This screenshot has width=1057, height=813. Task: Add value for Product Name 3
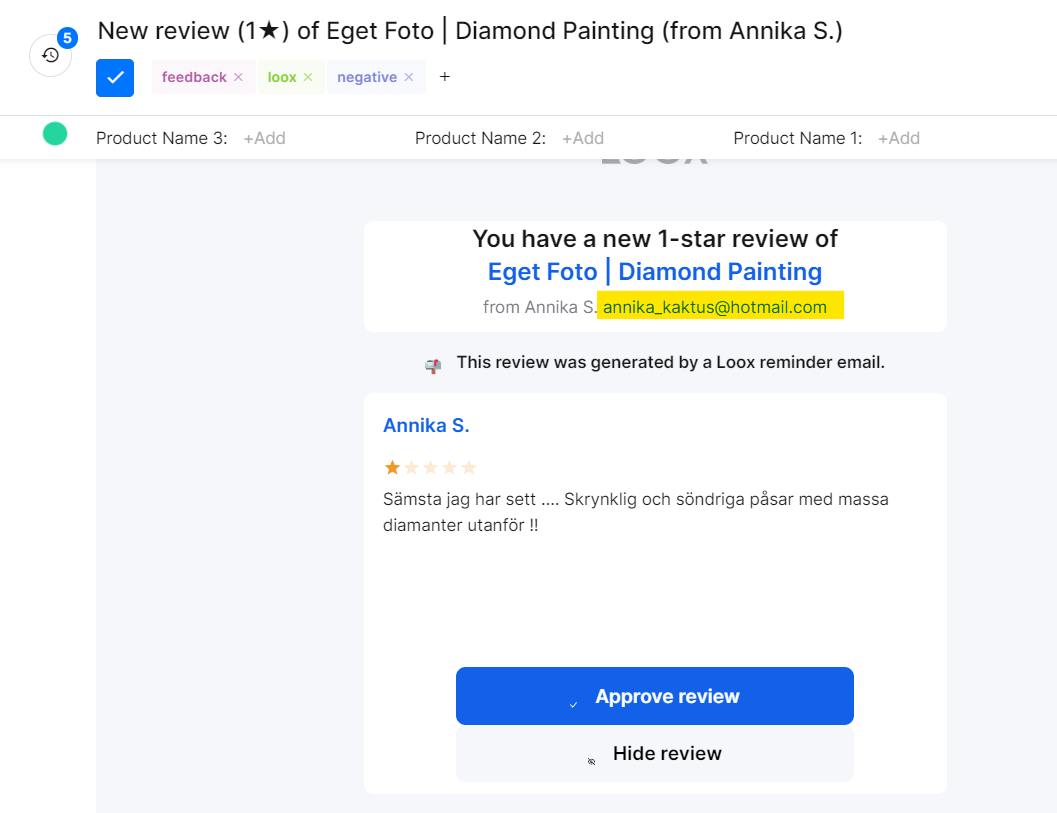(x=264, y=138)
